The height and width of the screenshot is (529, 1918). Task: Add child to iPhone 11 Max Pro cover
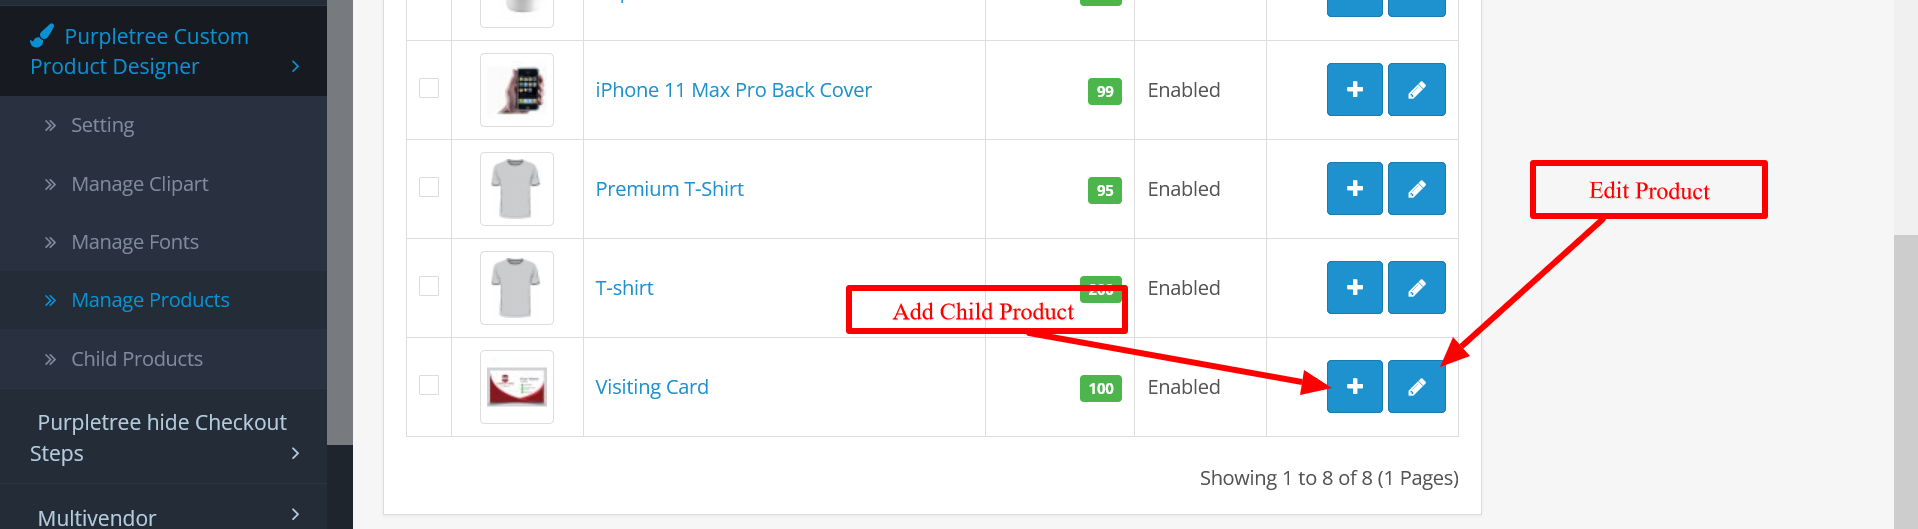[x=1354, y=90]
